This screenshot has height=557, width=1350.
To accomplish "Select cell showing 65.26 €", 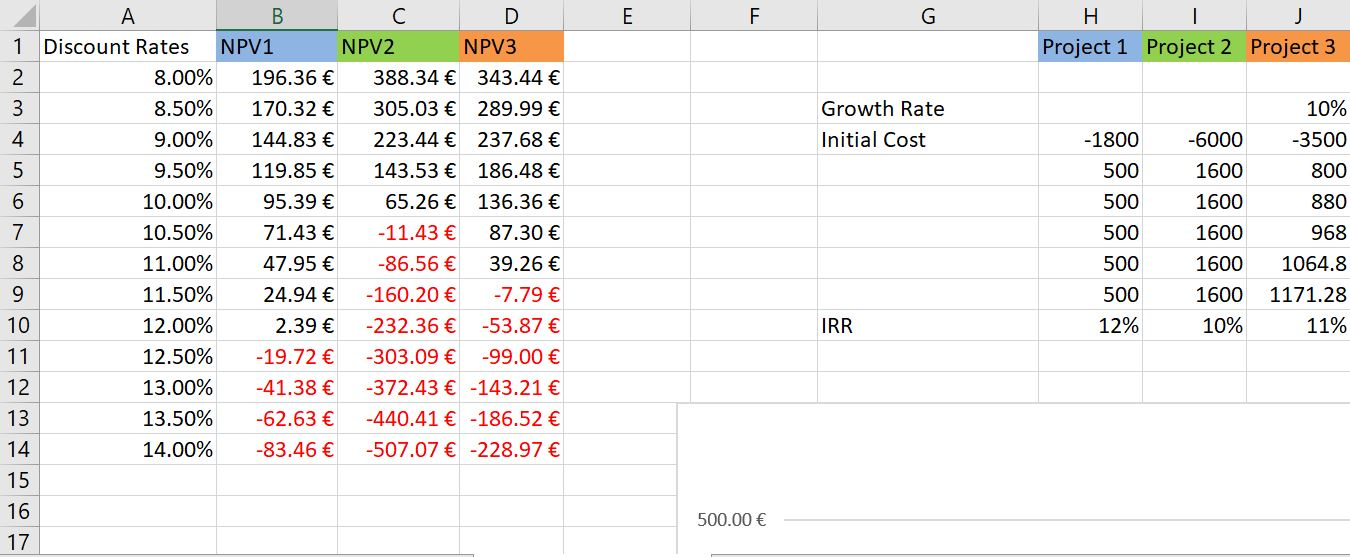I will click(398, 201).
